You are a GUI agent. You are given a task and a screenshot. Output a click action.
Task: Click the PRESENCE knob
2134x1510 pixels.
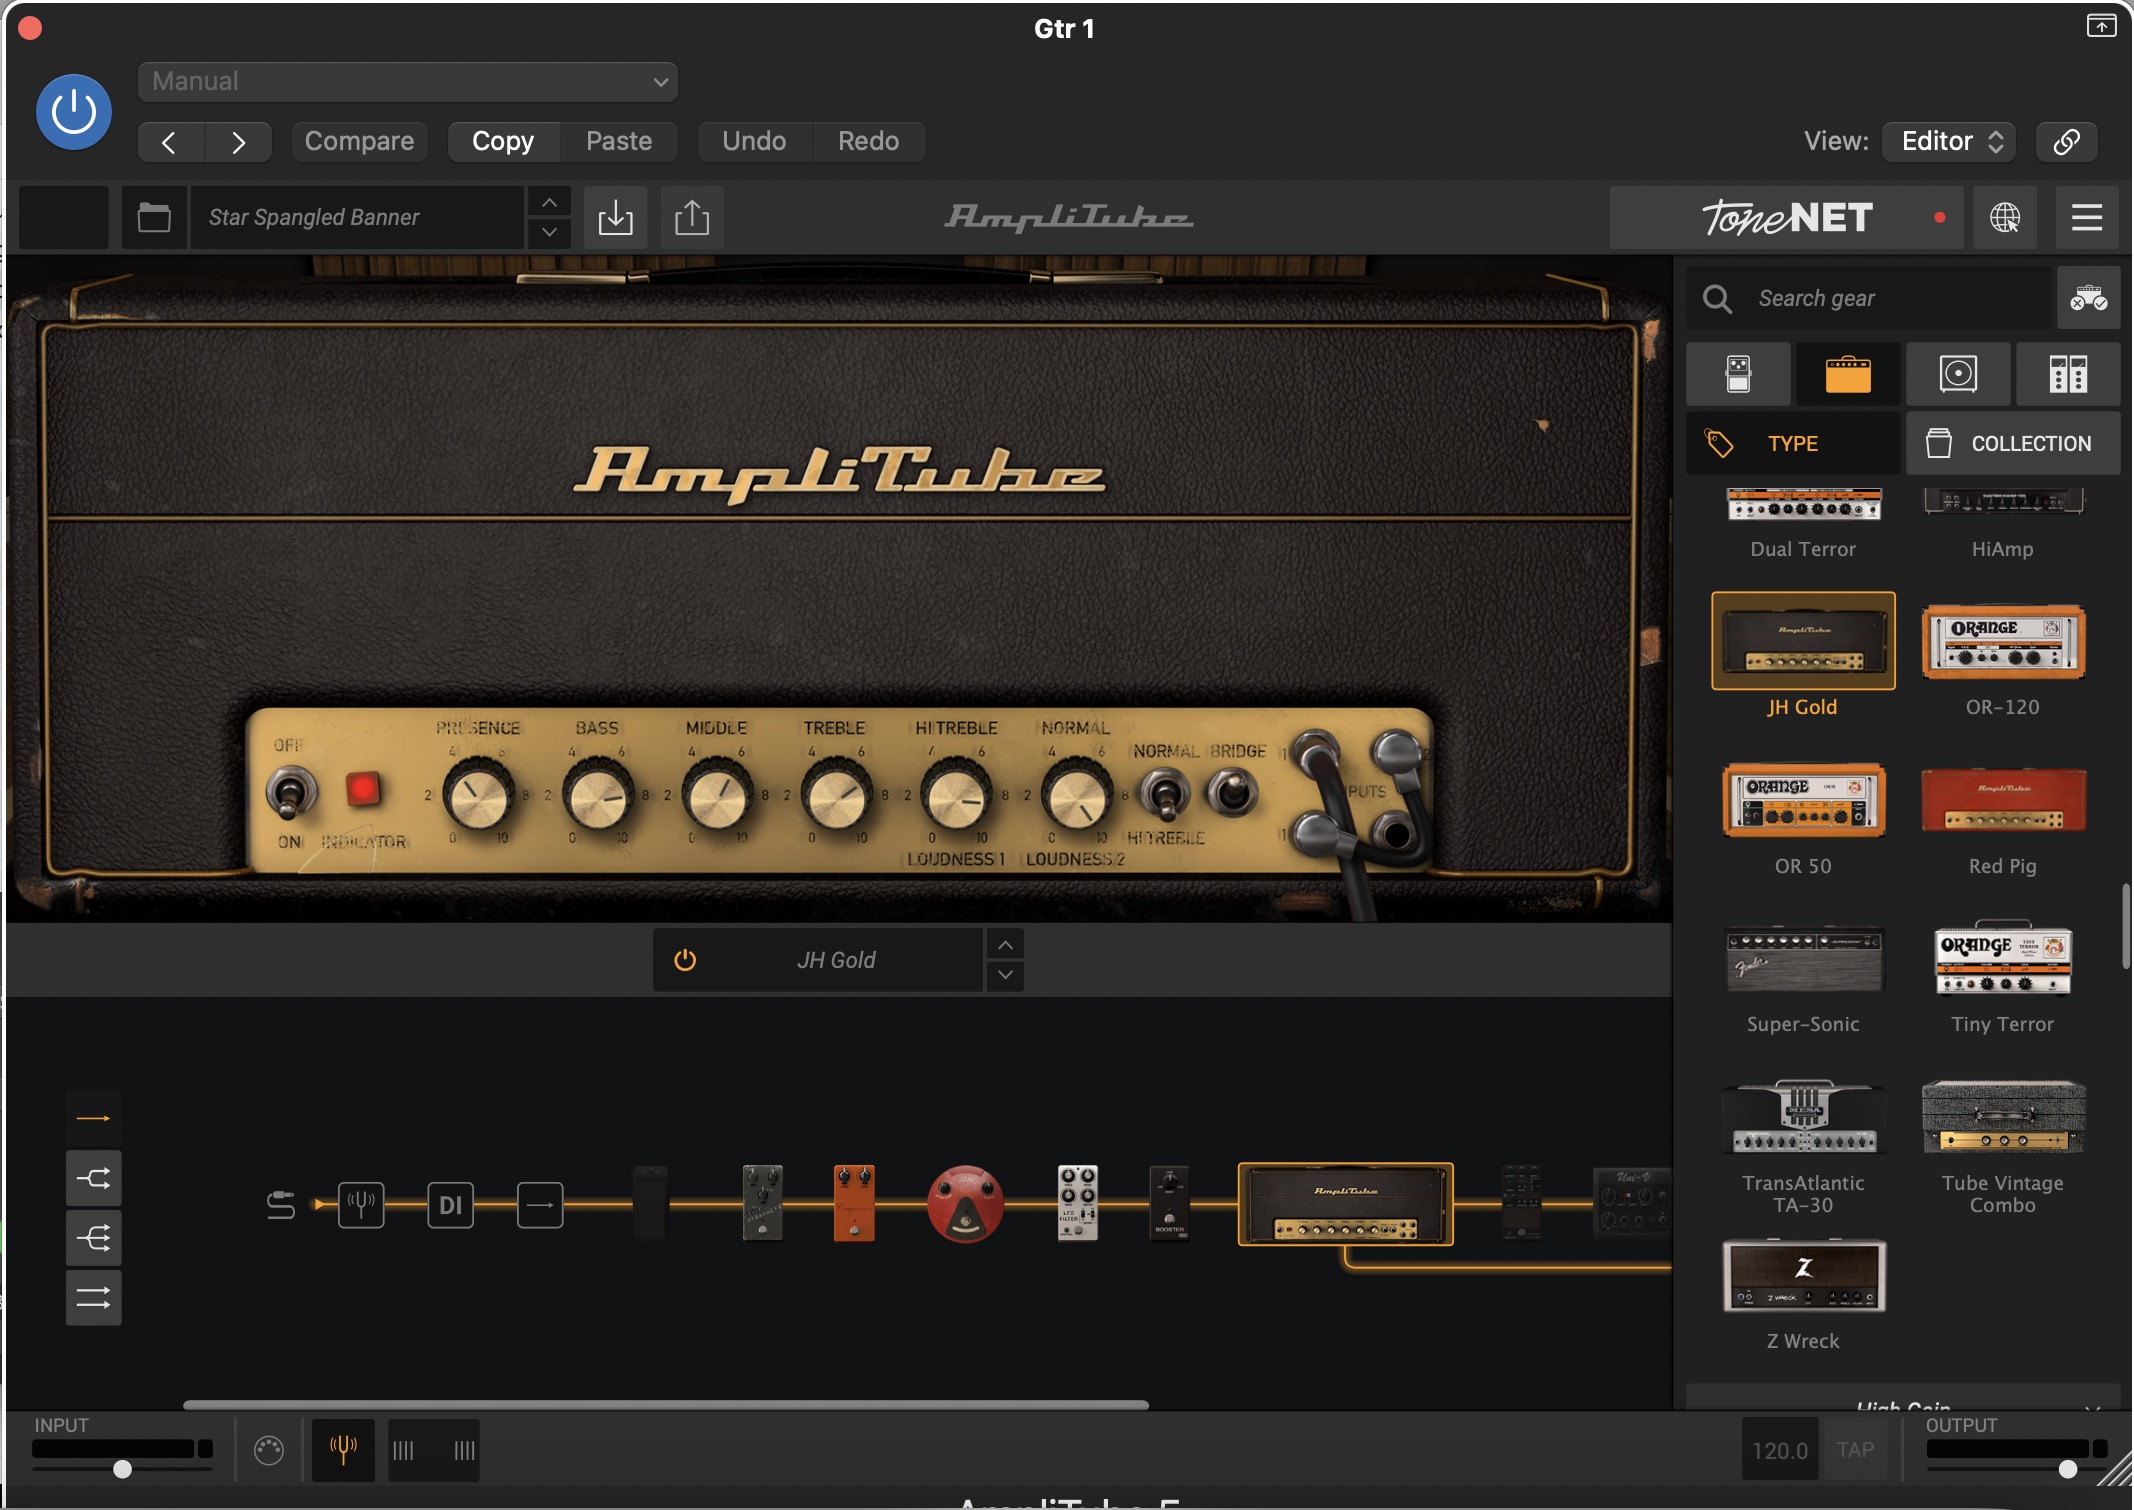point(478,796)
